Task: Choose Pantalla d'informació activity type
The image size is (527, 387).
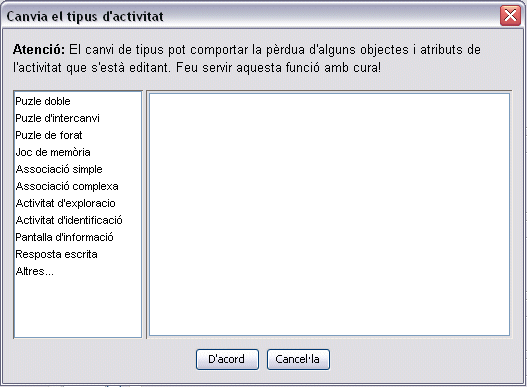Action: click(78, 237)
